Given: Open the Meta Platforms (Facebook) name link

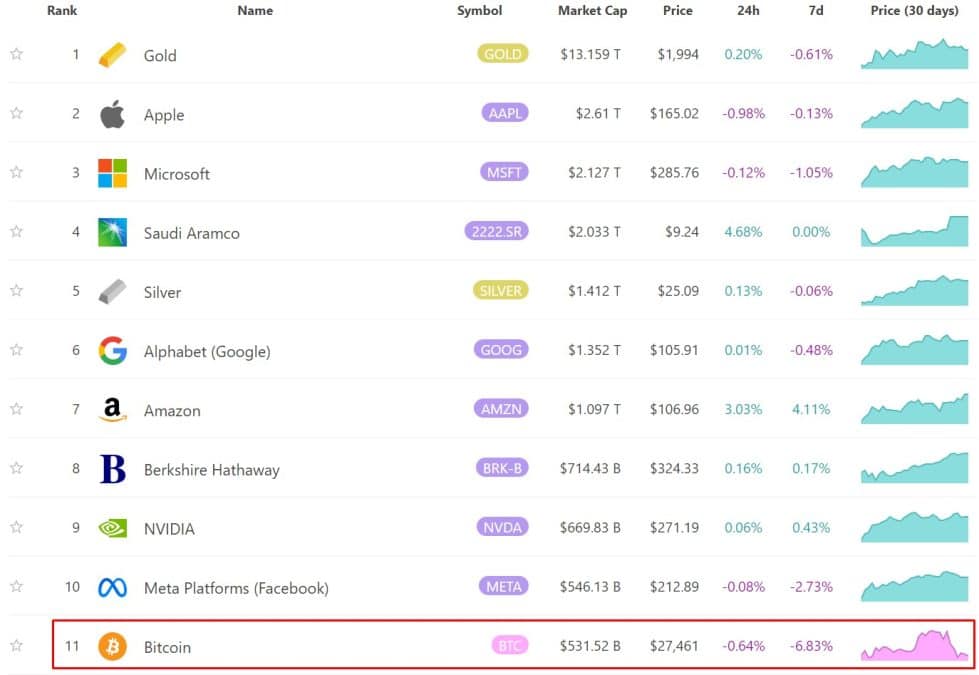Looking at the screenshot, I should (x=236, y=588).
